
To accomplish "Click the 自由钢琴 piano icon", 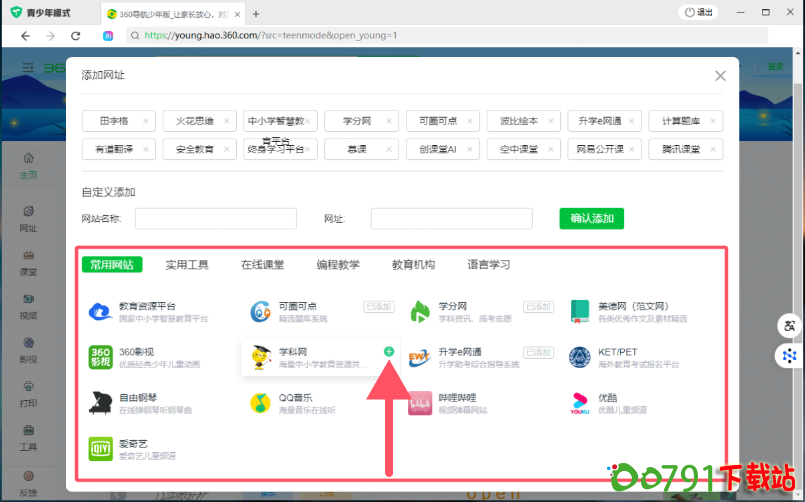I will click(100, 402).
